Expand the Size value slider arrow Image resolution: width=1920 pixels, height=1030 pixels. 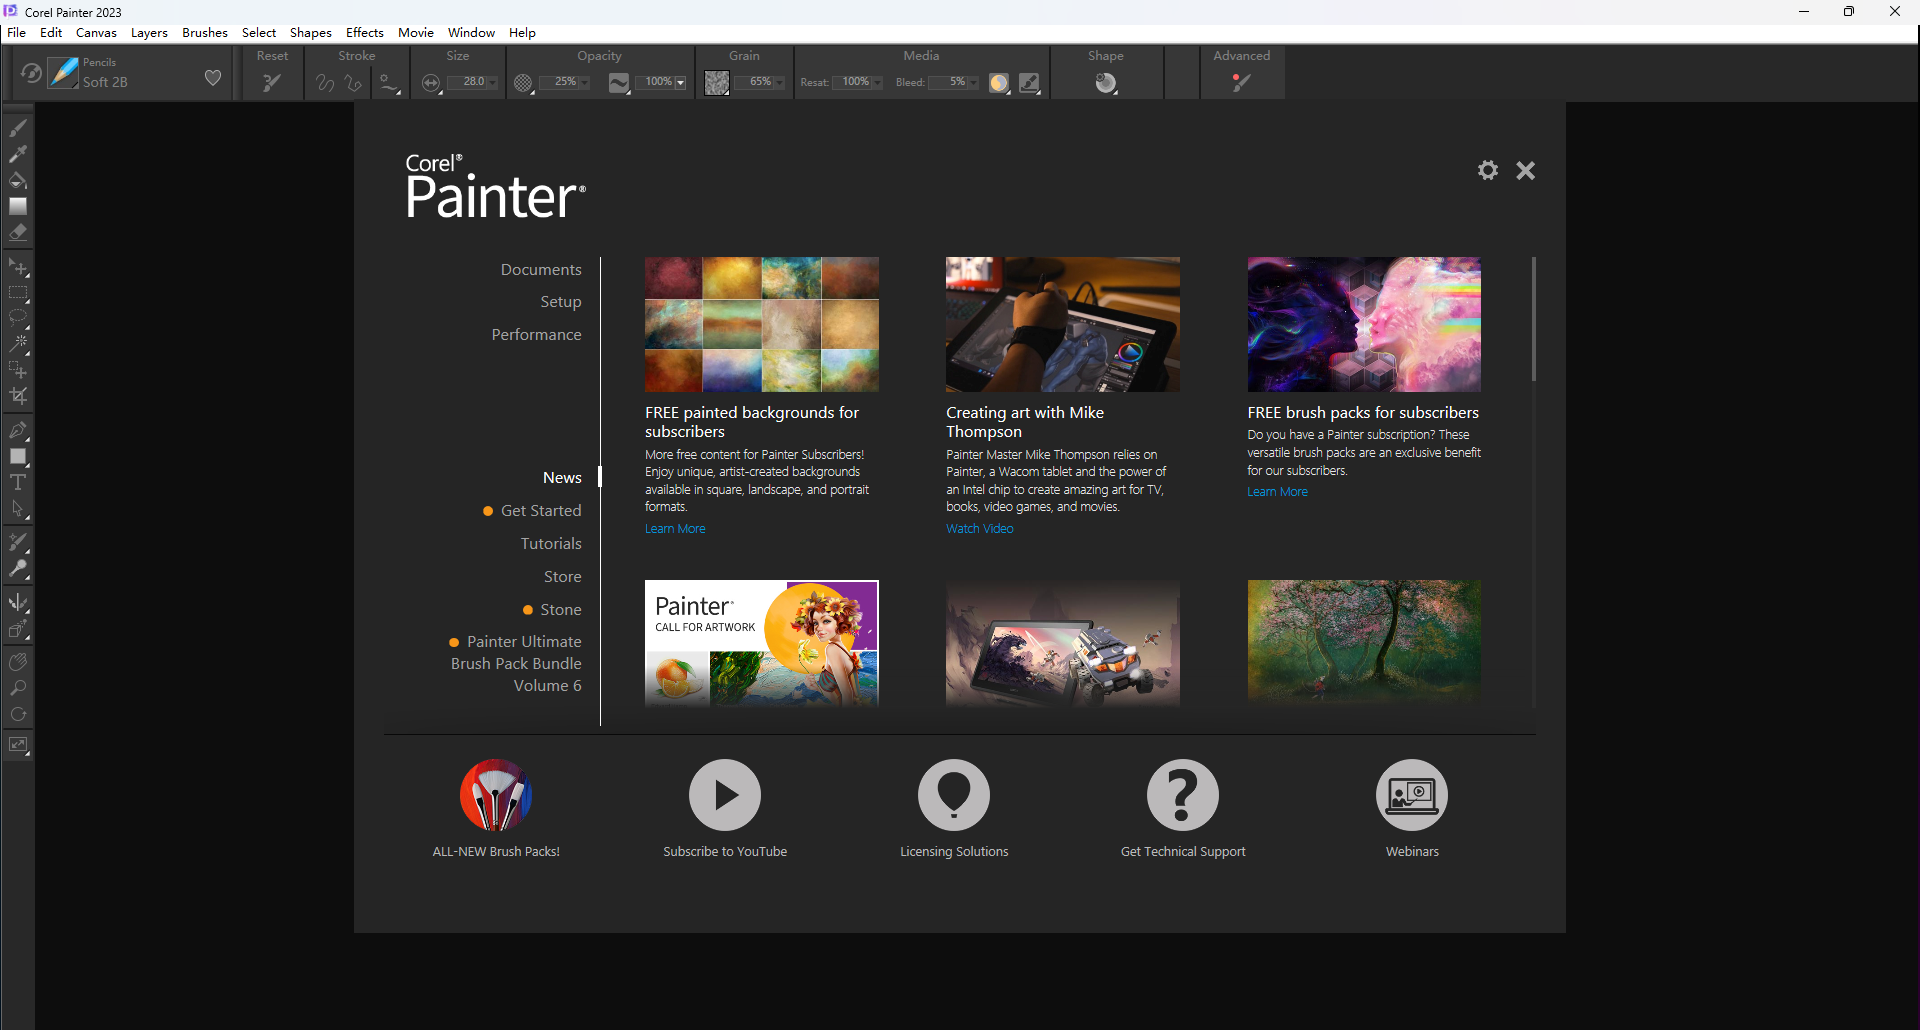click(x=492, y=82)
